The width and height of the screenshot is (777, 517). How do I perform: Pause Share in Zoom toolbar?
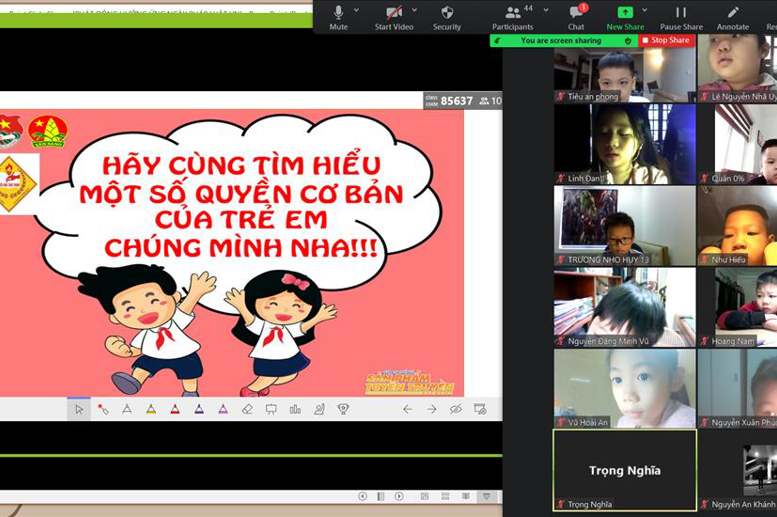tap(681, 17)
